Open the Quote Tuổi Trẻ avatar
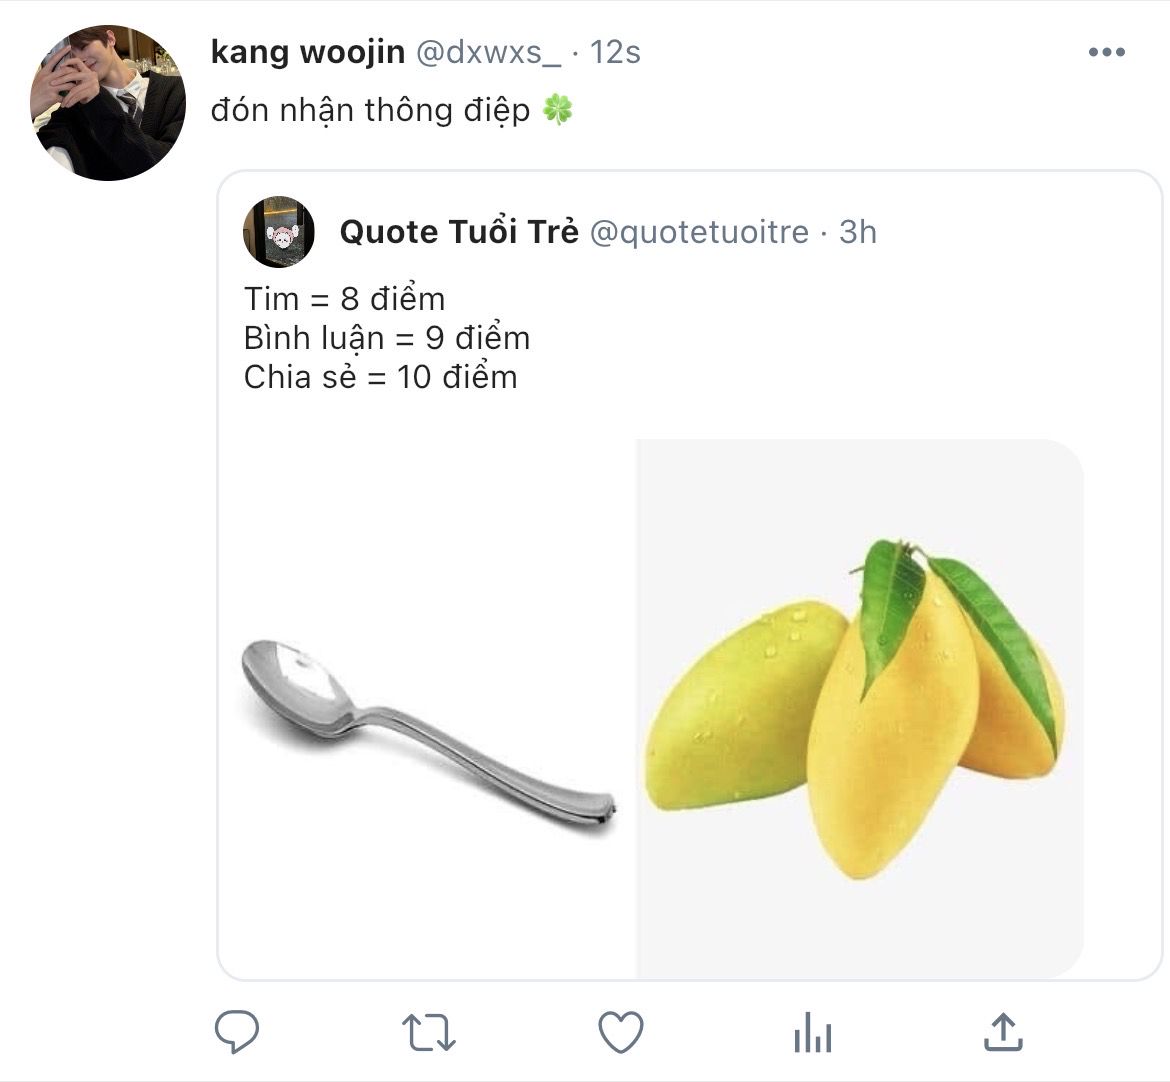1170x1082 pixels. coord(279,232)
